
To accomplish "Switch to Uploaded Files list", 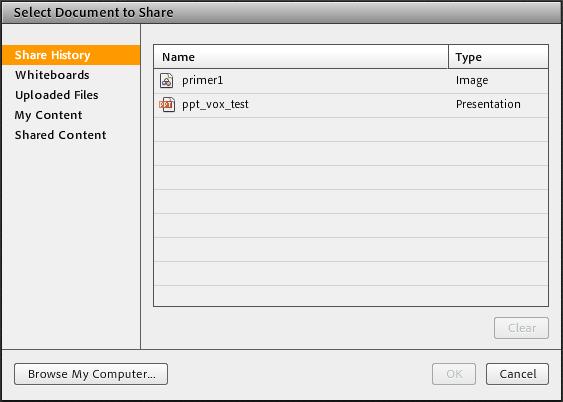I will point(57,95).
